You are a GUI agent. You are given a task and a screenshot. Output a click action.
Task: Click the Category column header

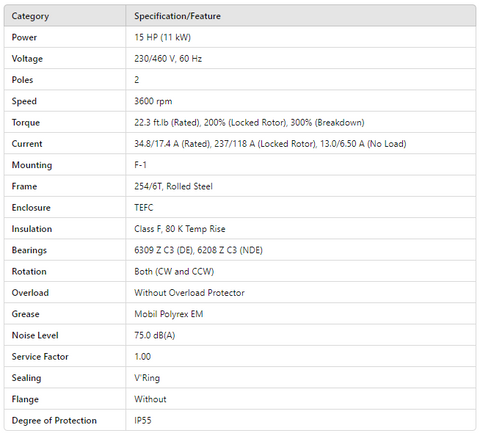pos(30,16)
